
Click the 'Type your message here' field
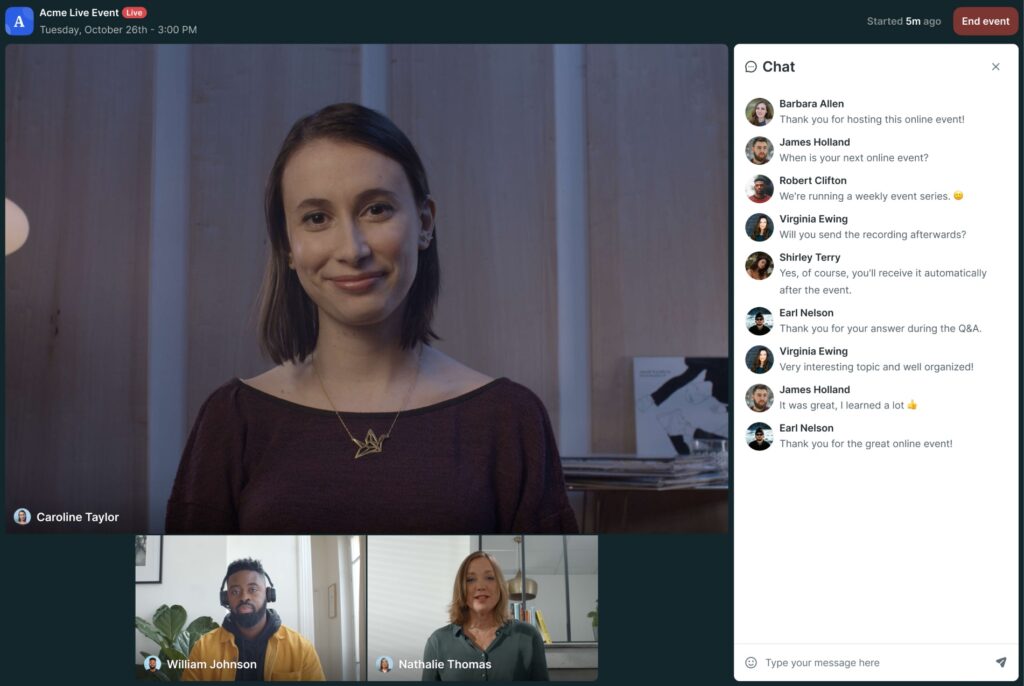pos(875,662)
